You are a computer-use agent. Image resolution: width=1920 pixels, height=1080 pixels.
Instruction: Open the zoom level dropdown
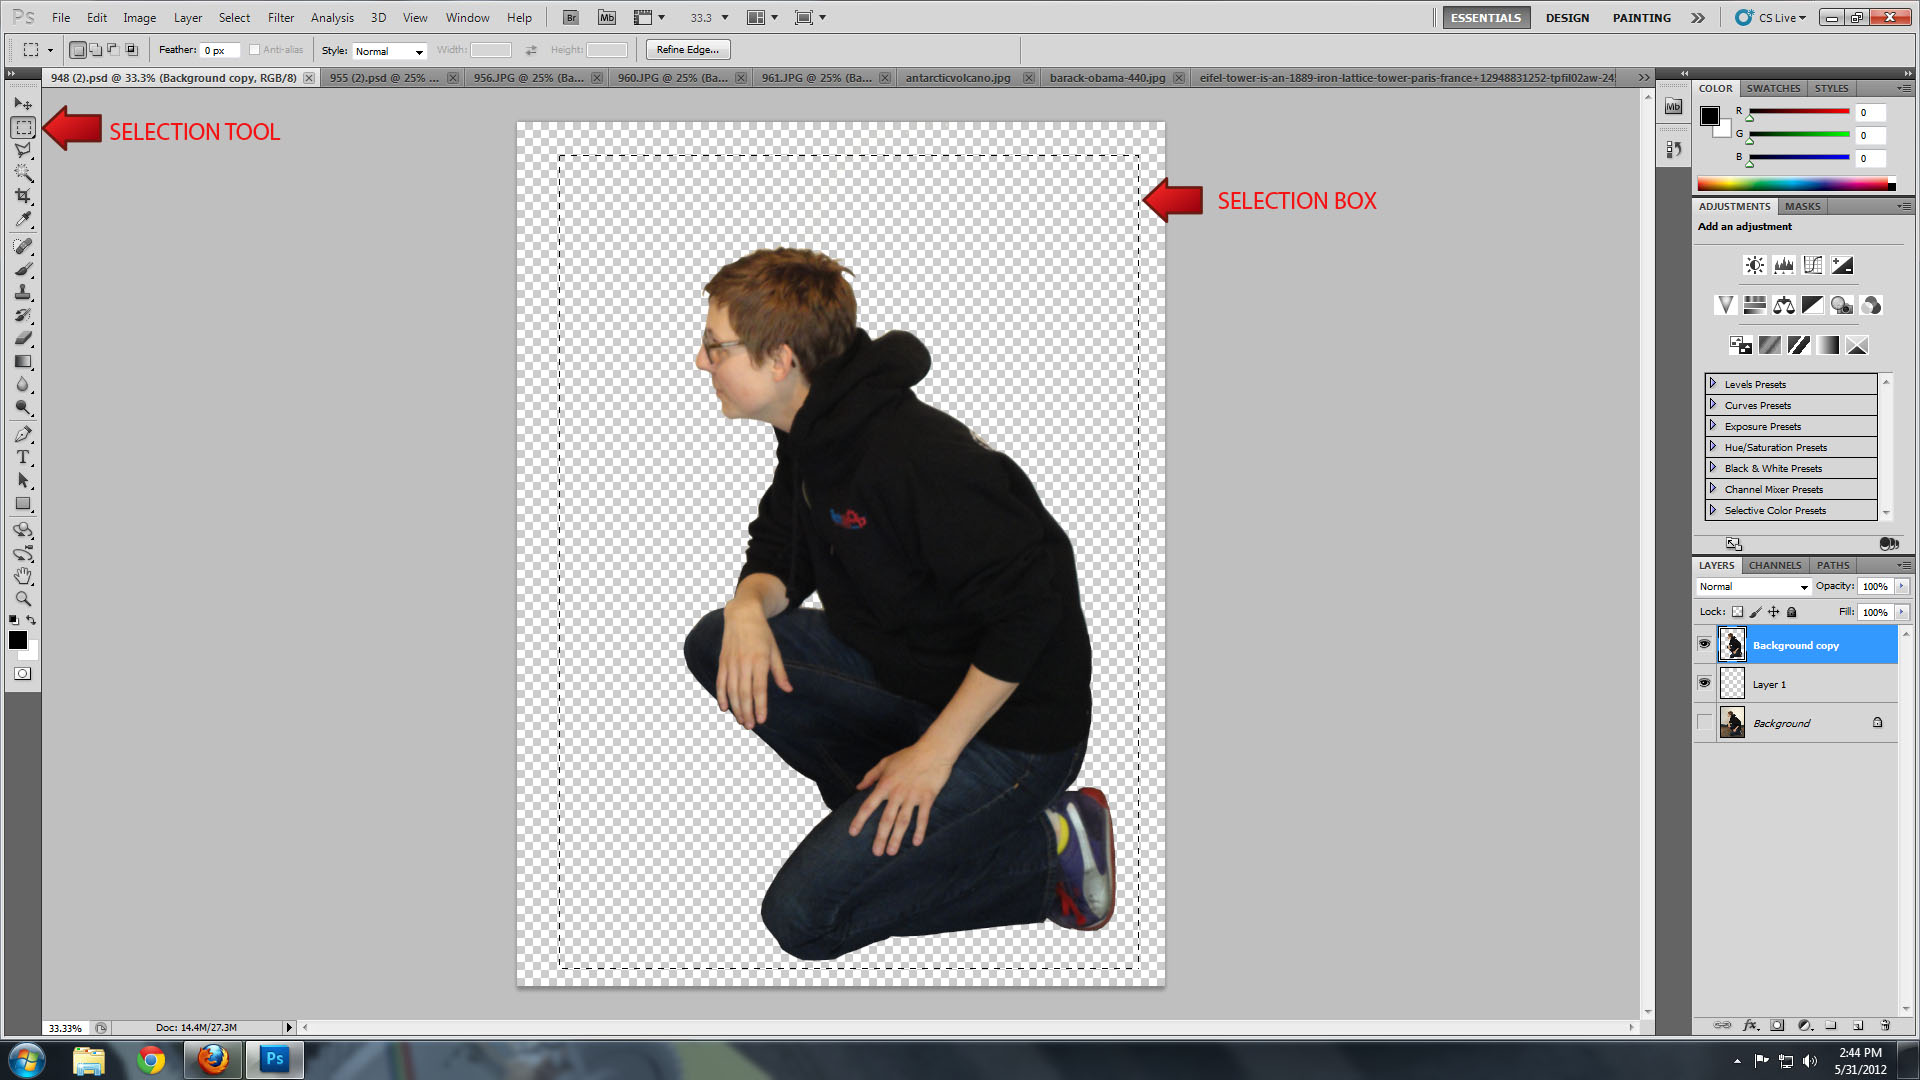pos(725,18)
